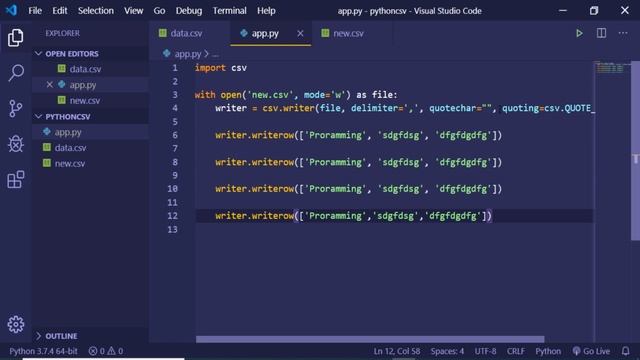
Task: Open data.csv in PYTHONCSV folder
Action: click(x=71, y=148)
